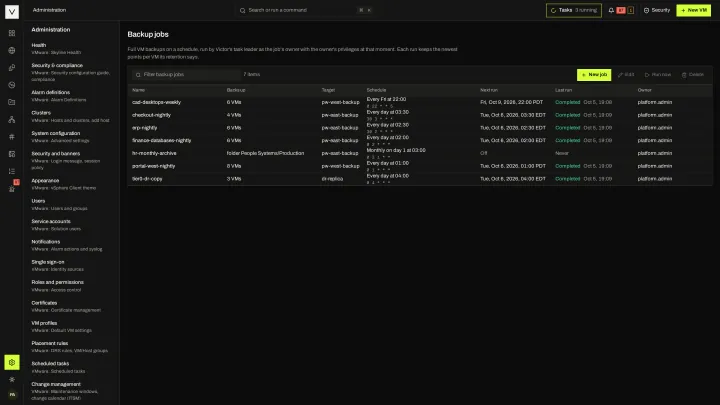
Task: Click the Run now button
Action: pyautogui.click(x=658, y=75)
